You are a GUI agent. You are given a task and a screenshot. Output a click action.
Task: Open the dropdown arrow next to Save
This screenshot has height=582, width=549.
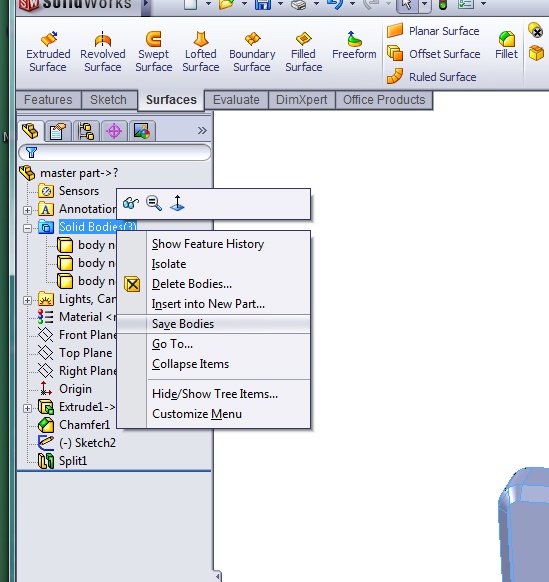(281, 4)
